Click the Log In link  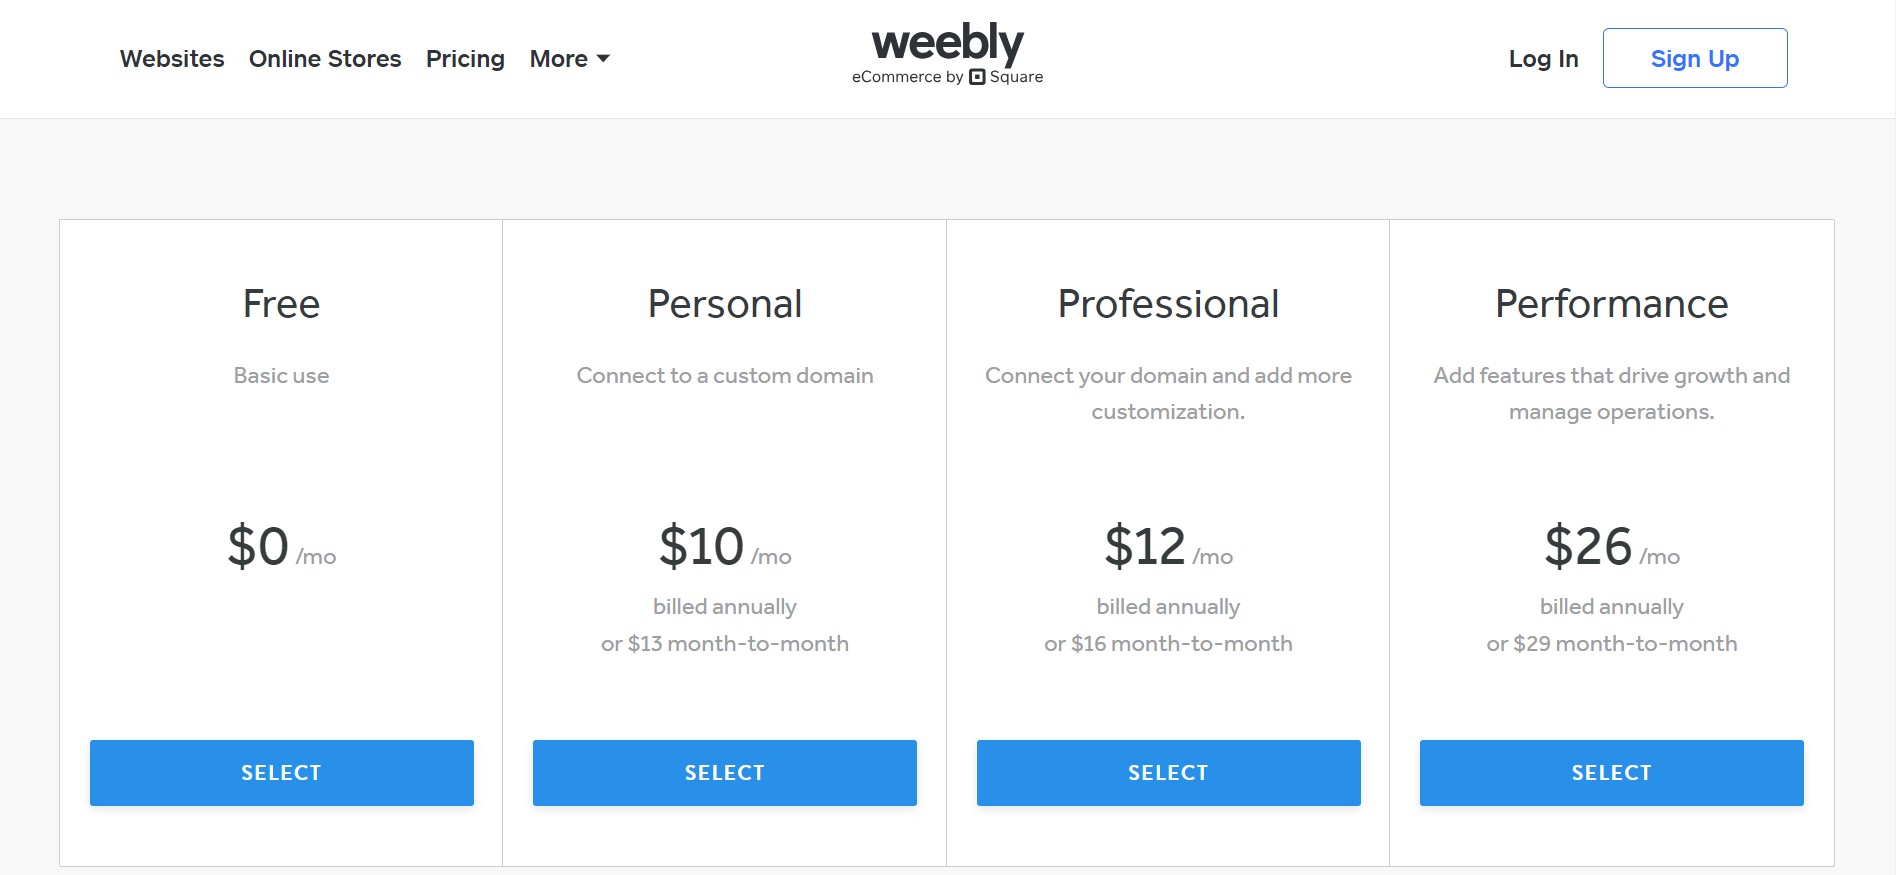(1543, 59)
